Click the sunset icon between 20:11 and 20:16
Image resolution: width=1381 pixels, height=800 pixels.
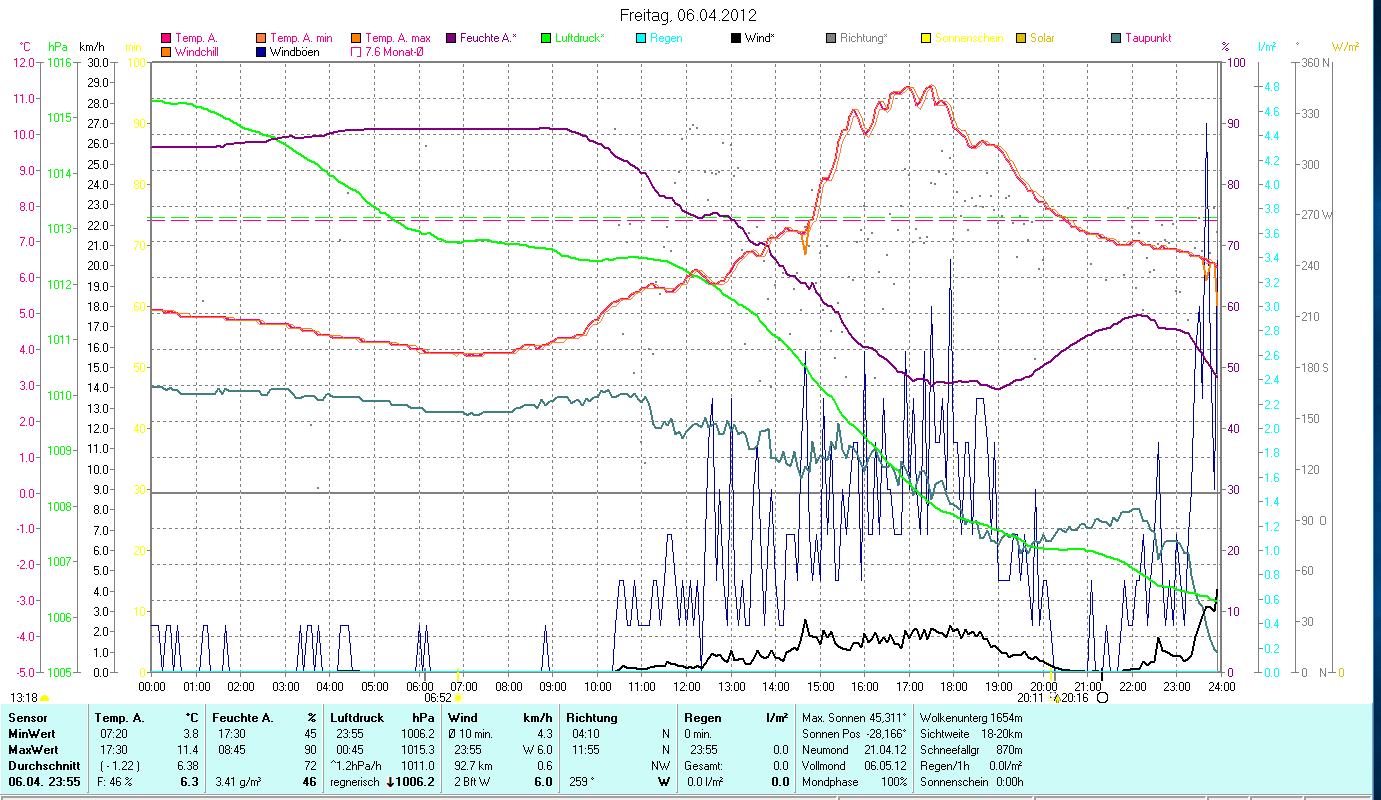(1056, 698)
